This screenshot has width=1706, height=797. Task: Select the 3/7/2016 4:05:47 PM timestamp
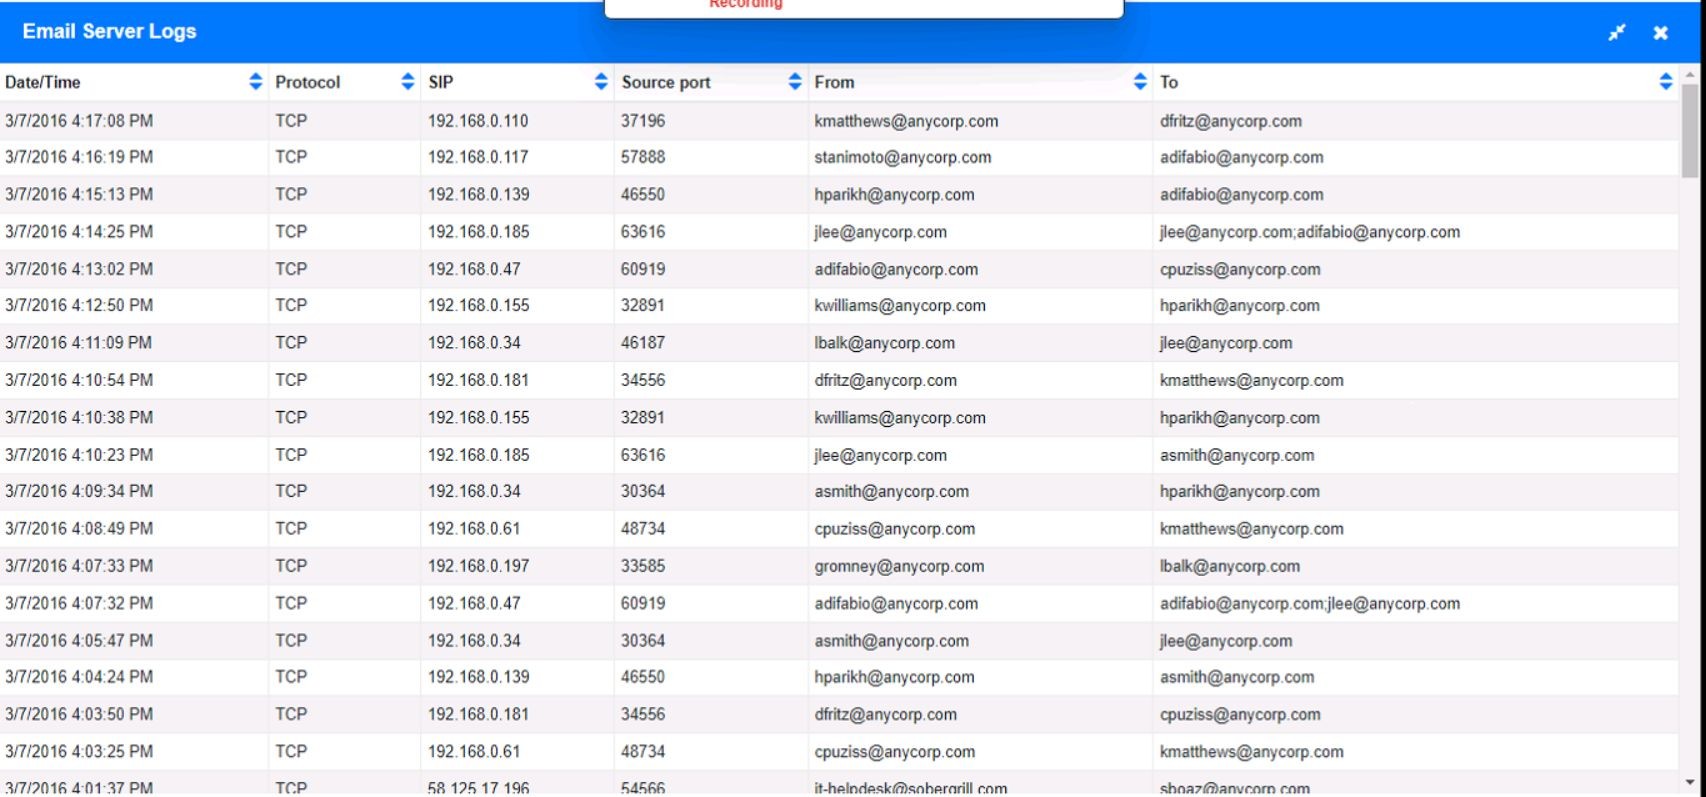[x=79, y=640]
